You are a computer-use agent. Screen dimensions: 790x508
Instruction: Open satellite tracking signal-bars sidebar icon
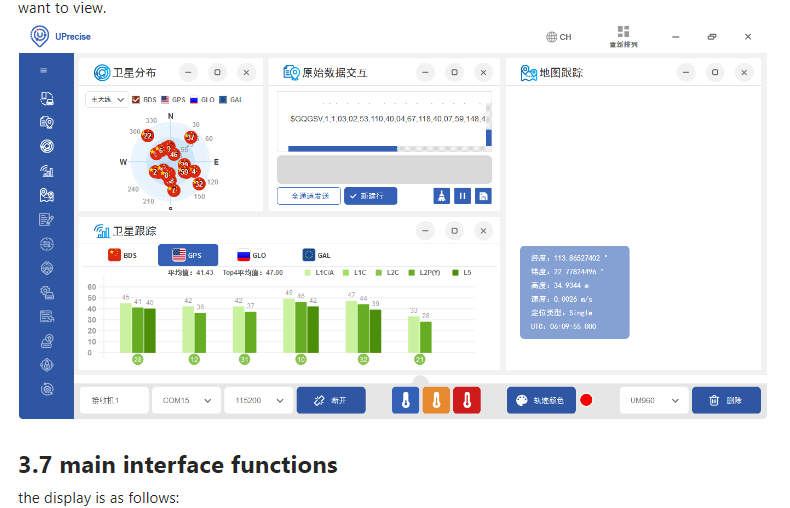click(x=47, y=171)
